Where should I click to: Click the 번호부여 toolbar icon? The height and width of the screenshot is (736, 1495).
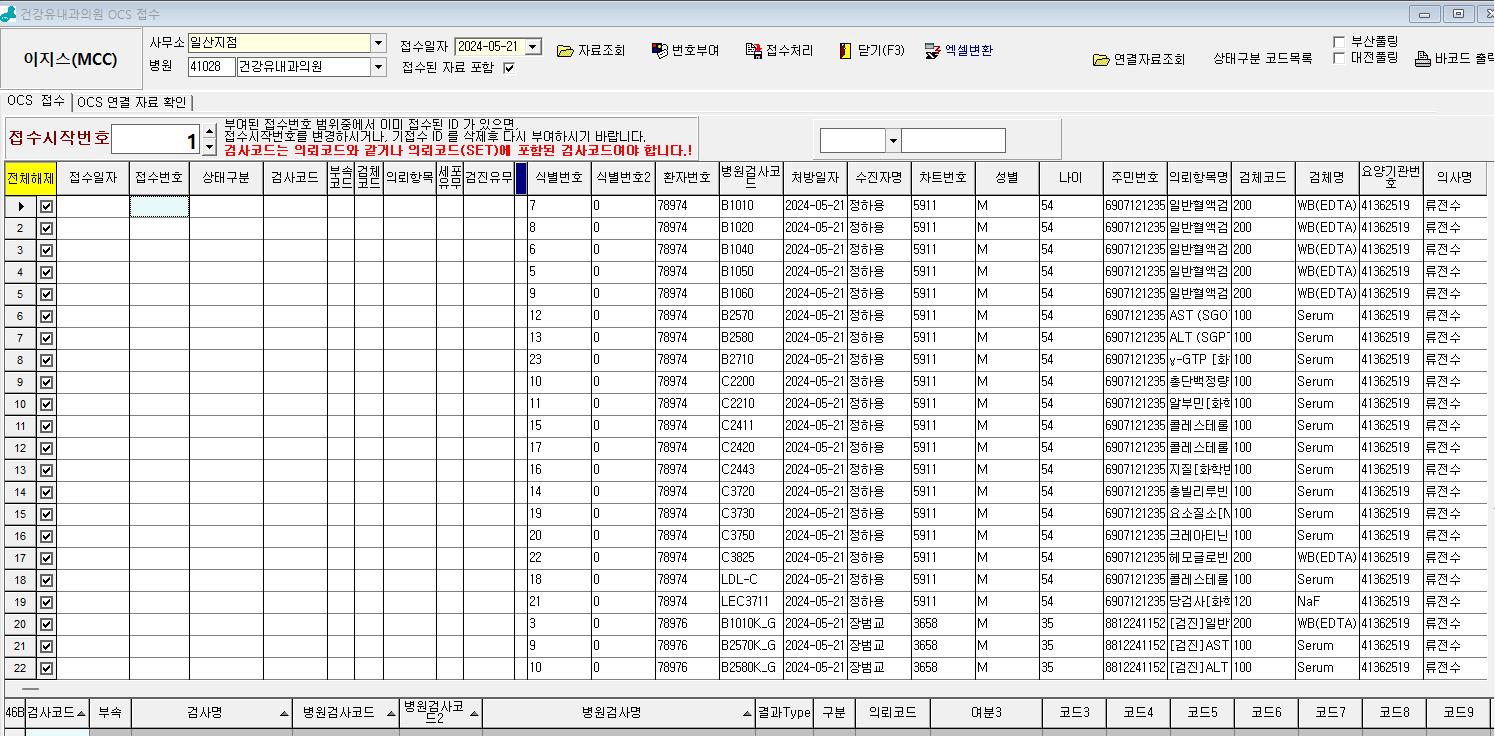659,51
